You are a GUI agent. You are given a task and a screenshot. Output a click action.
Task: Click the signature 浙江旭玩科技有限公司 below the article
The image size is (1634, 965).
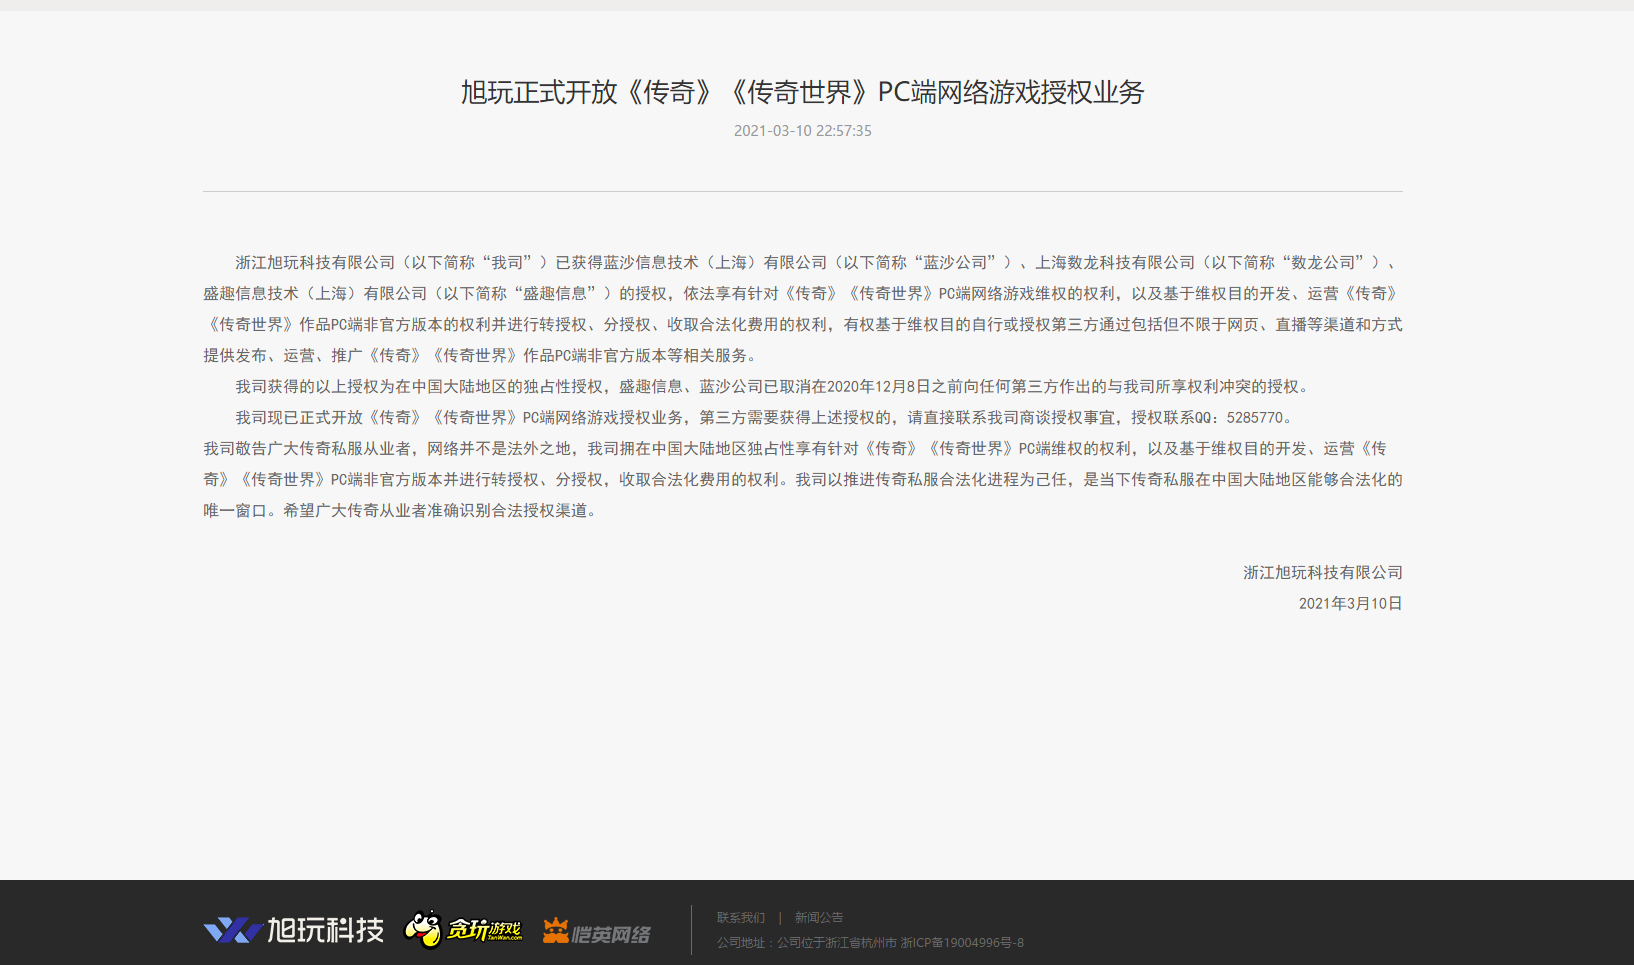[x=1323, y=573]
